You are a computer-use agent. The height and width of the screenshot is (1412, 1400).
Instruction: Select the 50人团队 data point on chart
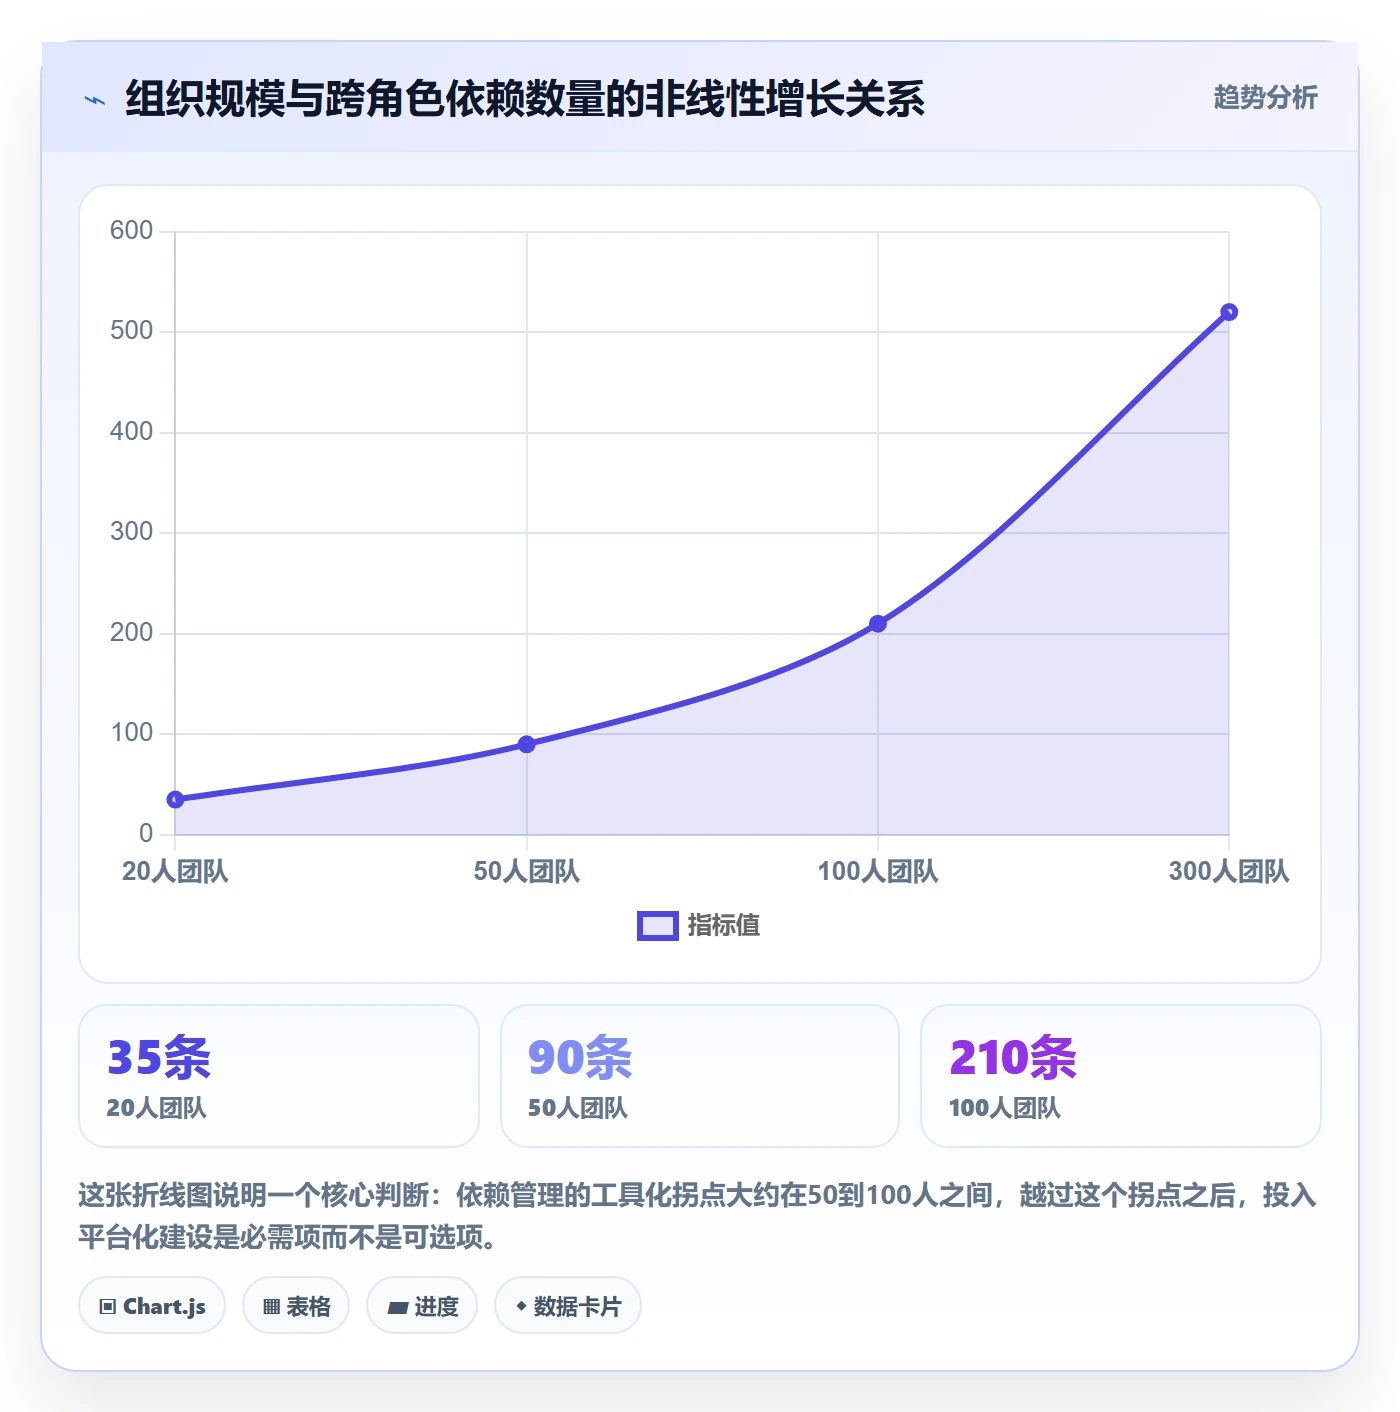[526, 744]
